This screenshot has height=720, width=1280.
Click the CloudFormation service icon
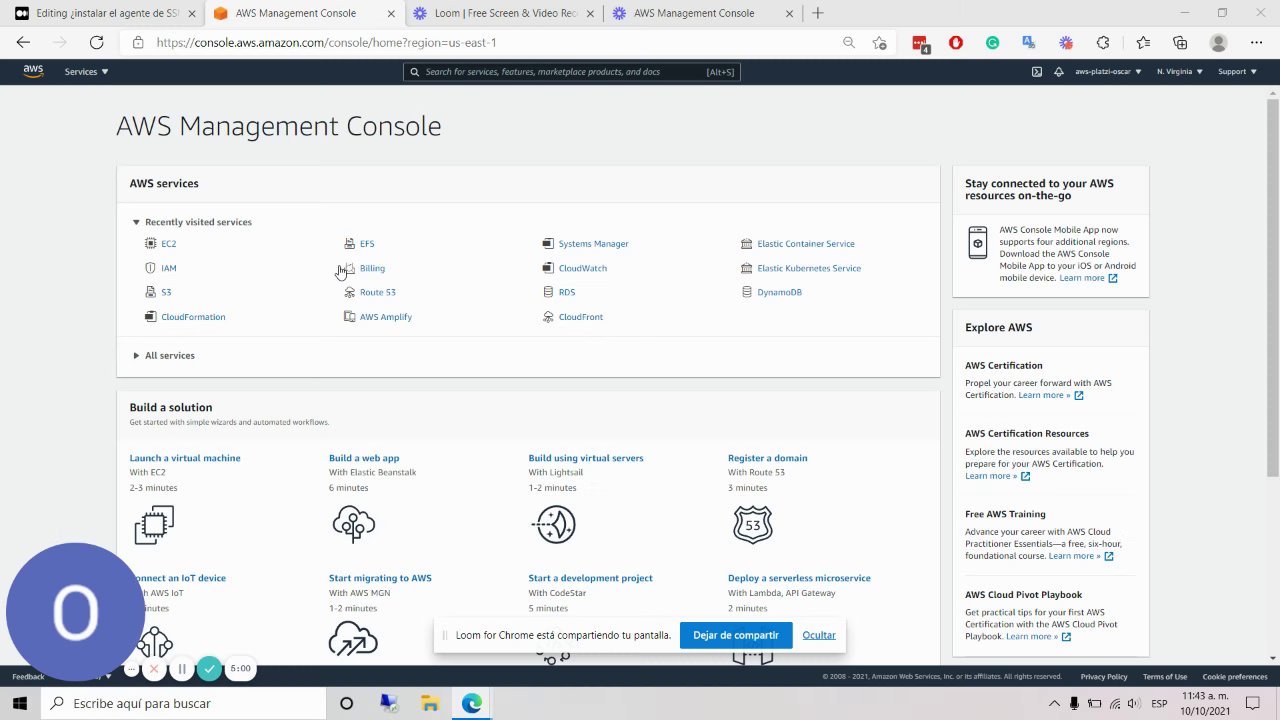[151, 316]
